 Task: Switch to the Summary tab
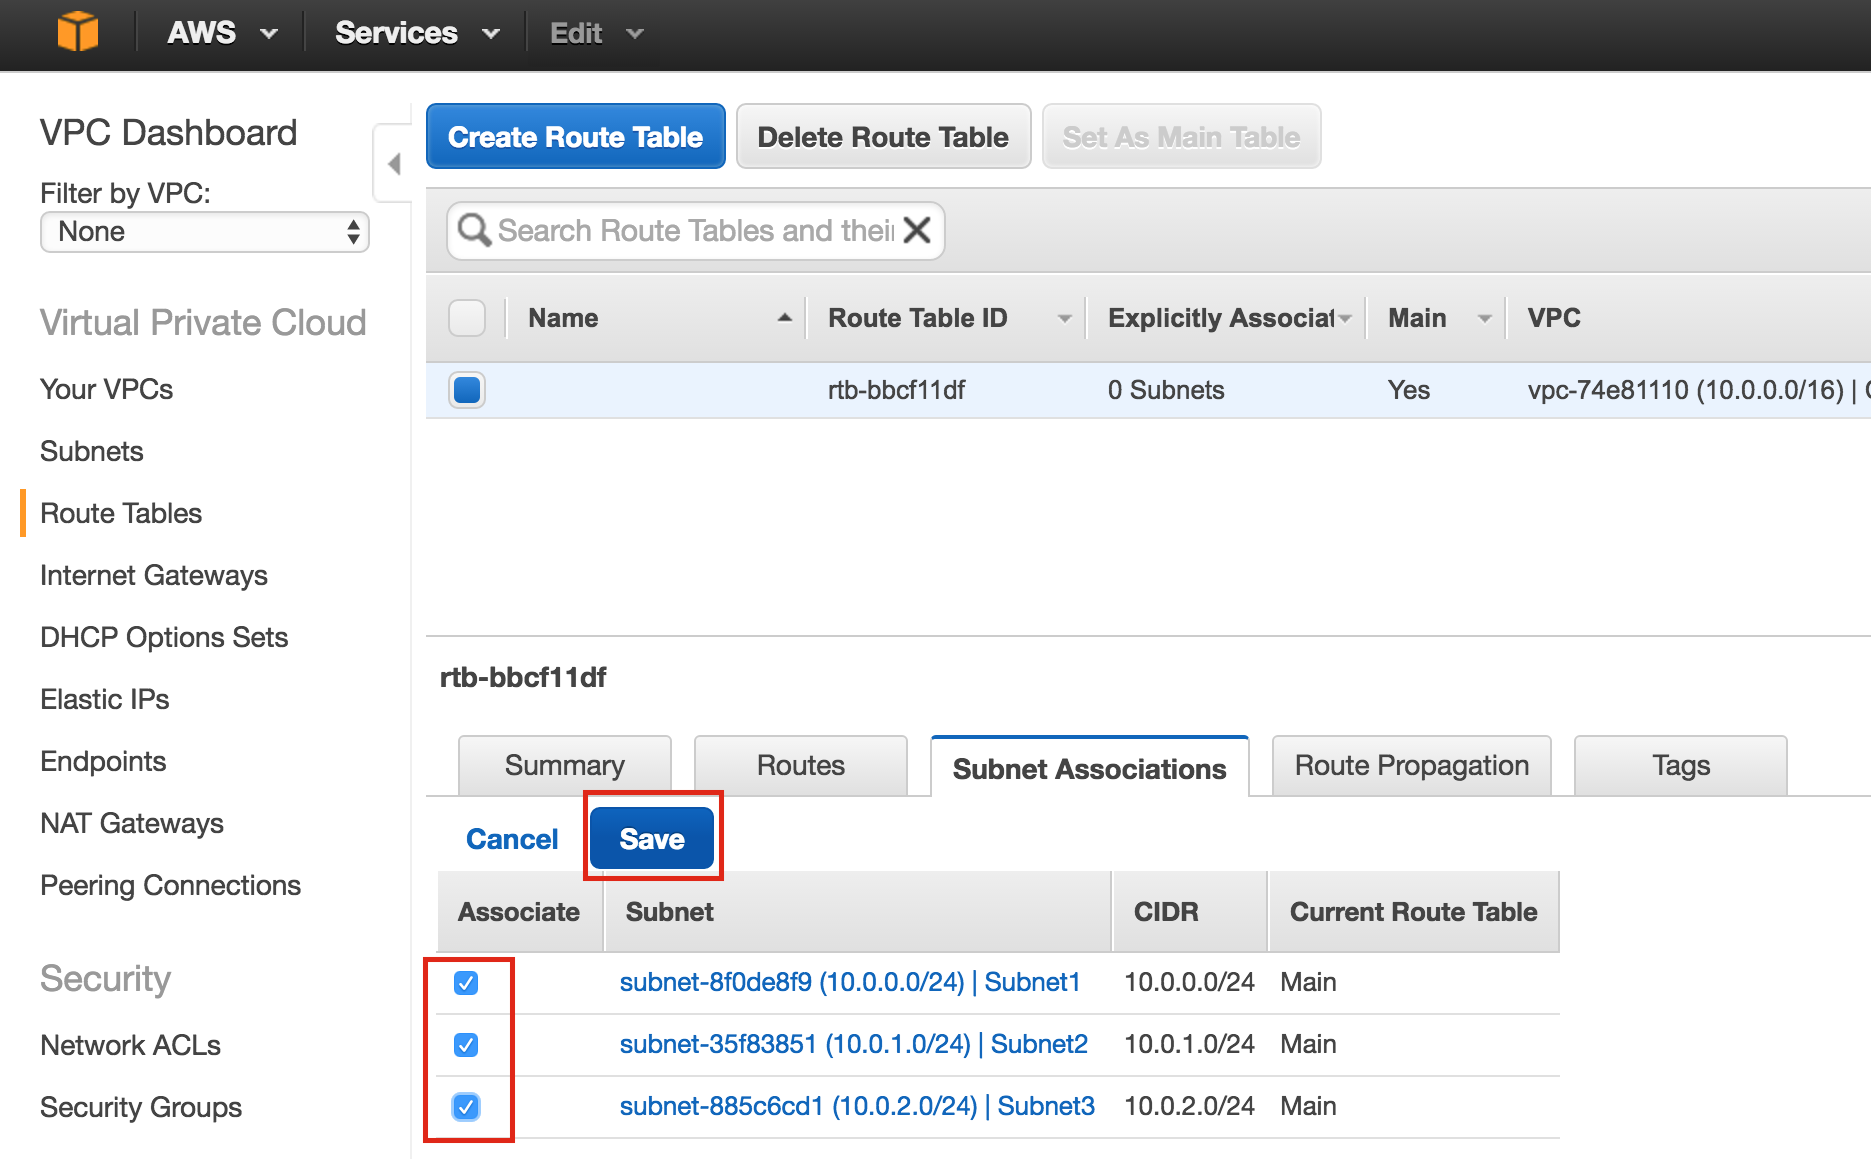coord(565,766)
